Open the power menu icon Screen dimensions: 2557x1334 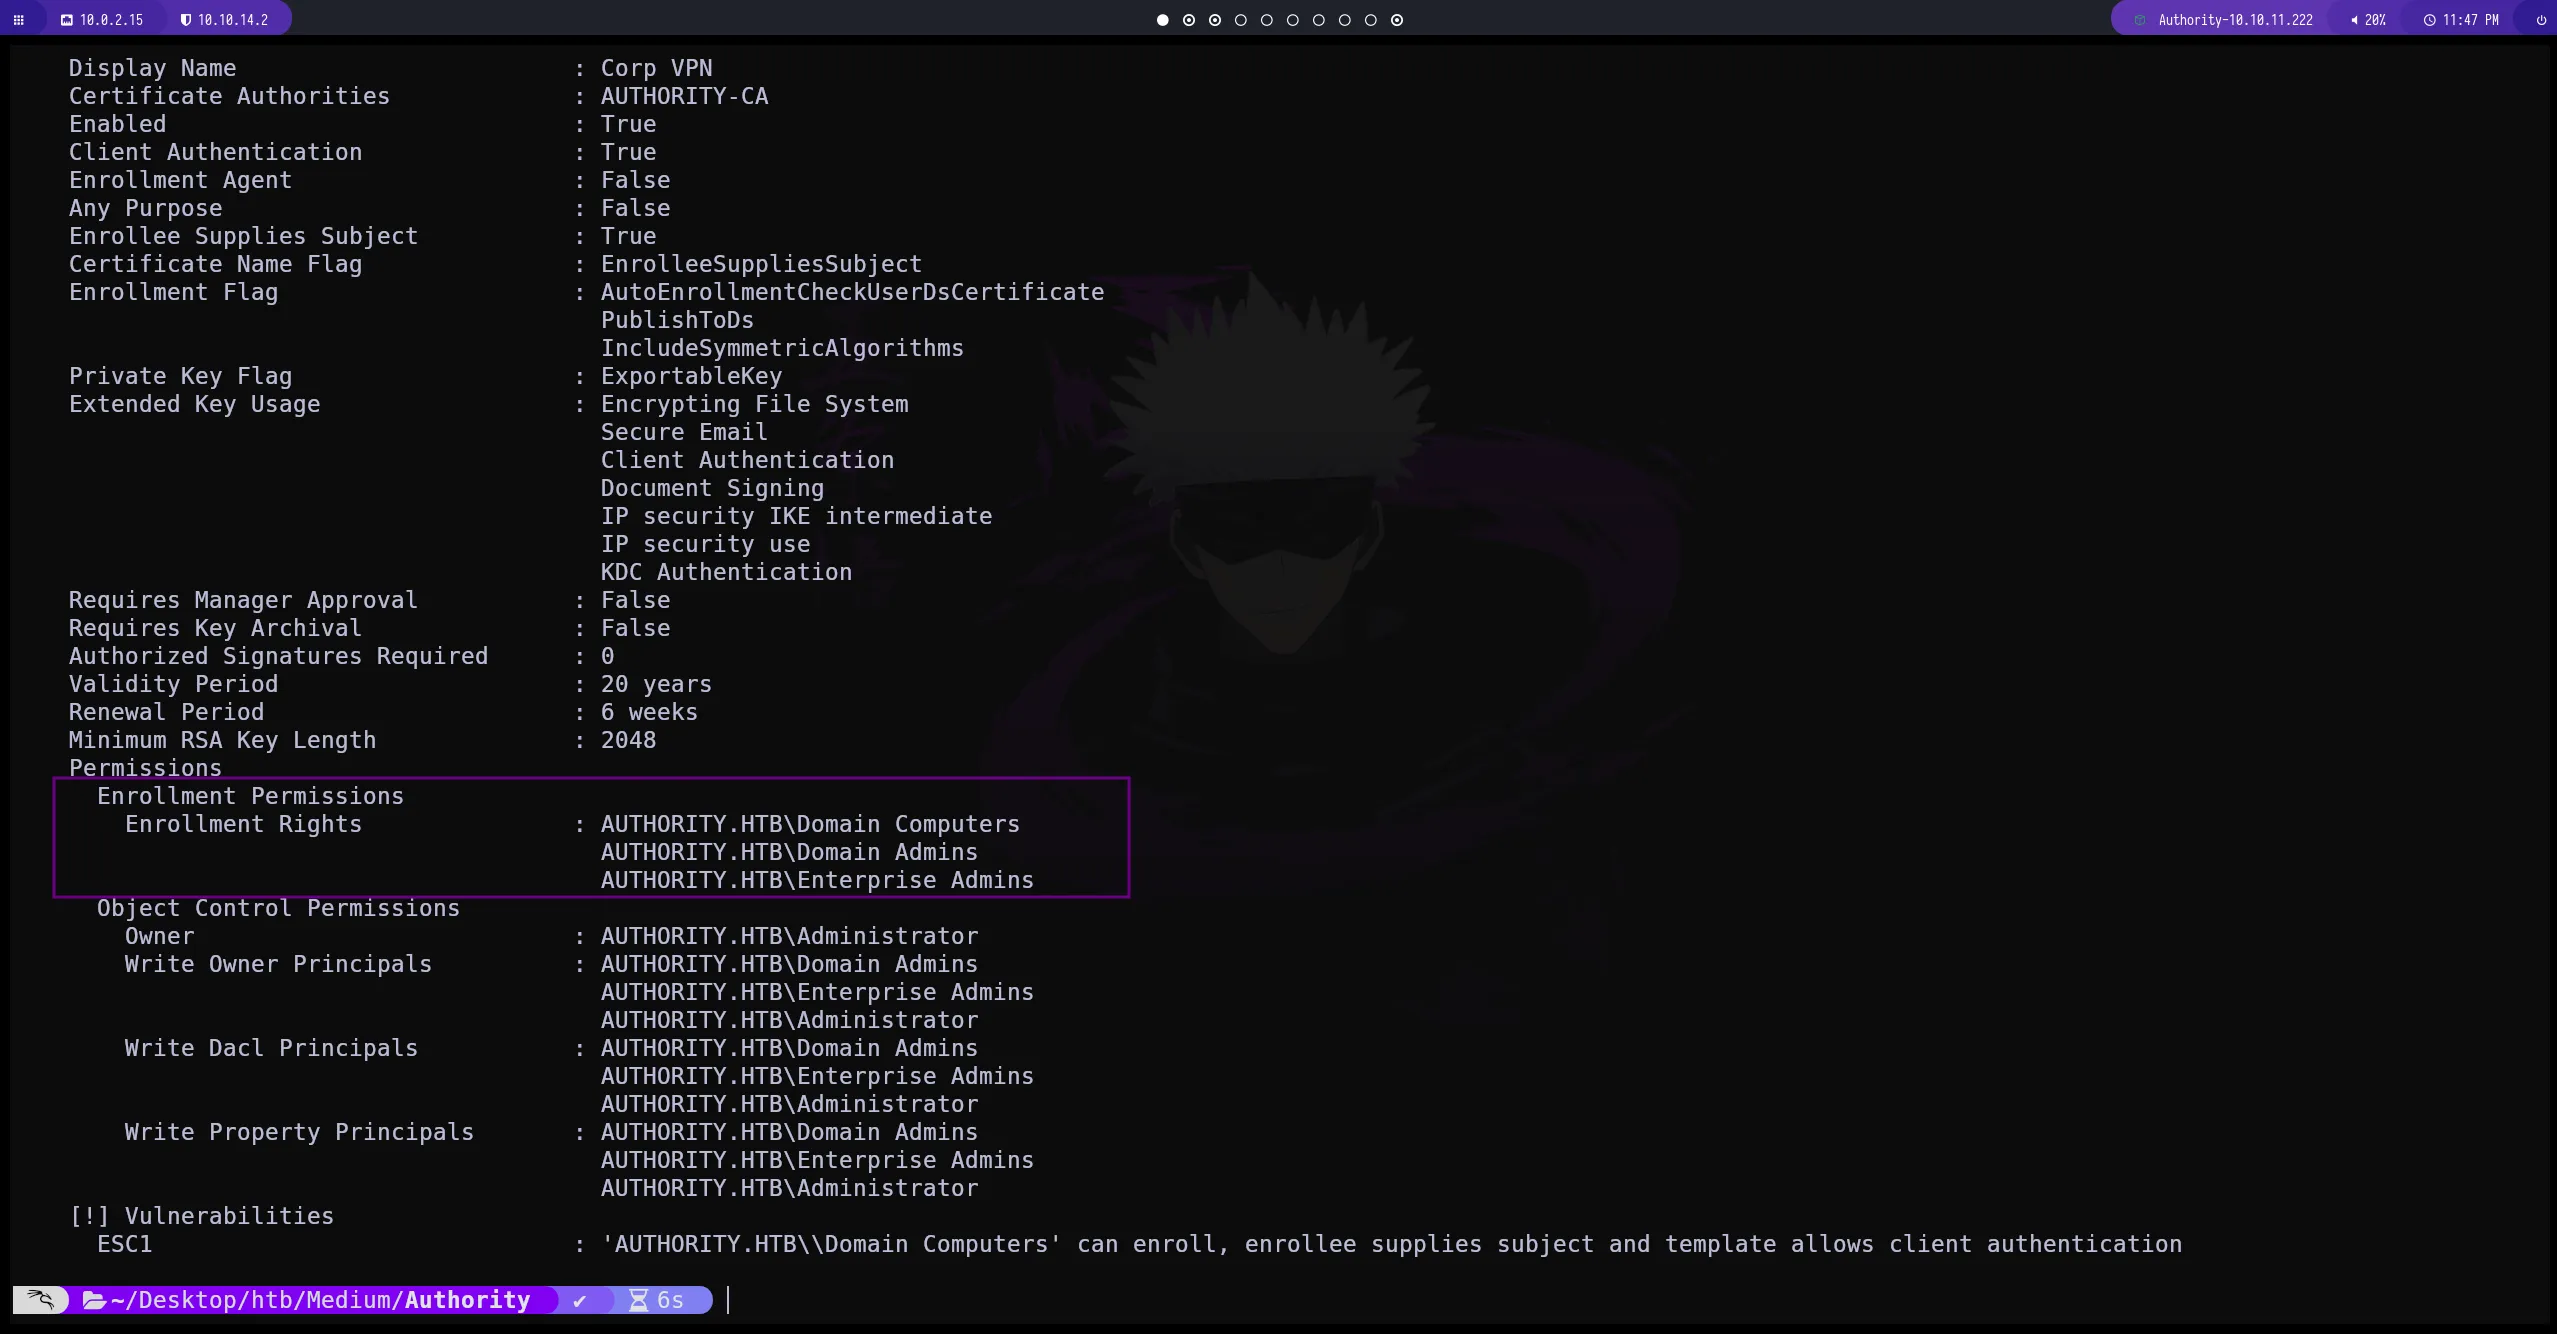[x=2541, y=20]
